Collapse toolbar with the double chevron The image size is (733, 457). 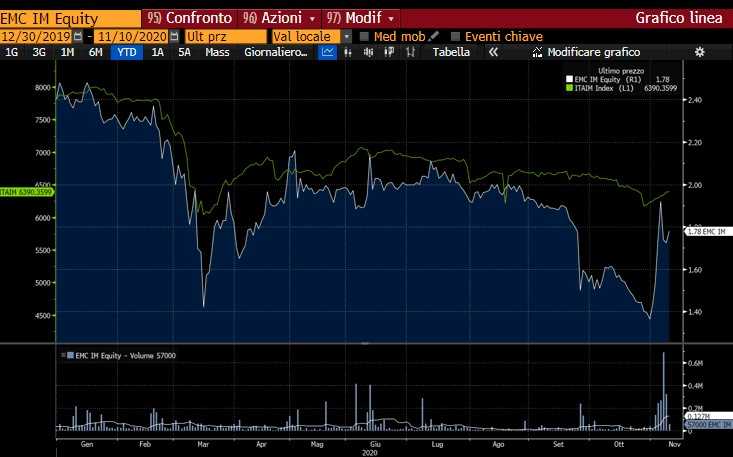click(x=493, y=52)
